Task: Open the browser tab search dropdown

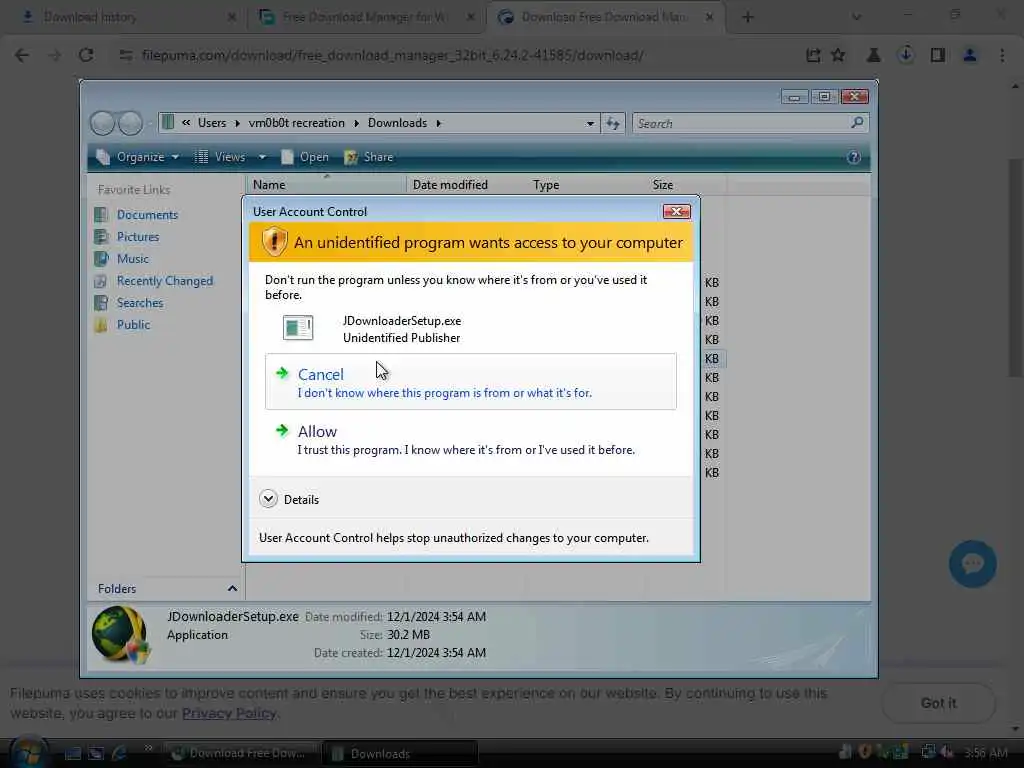Action: coord(856,18)
